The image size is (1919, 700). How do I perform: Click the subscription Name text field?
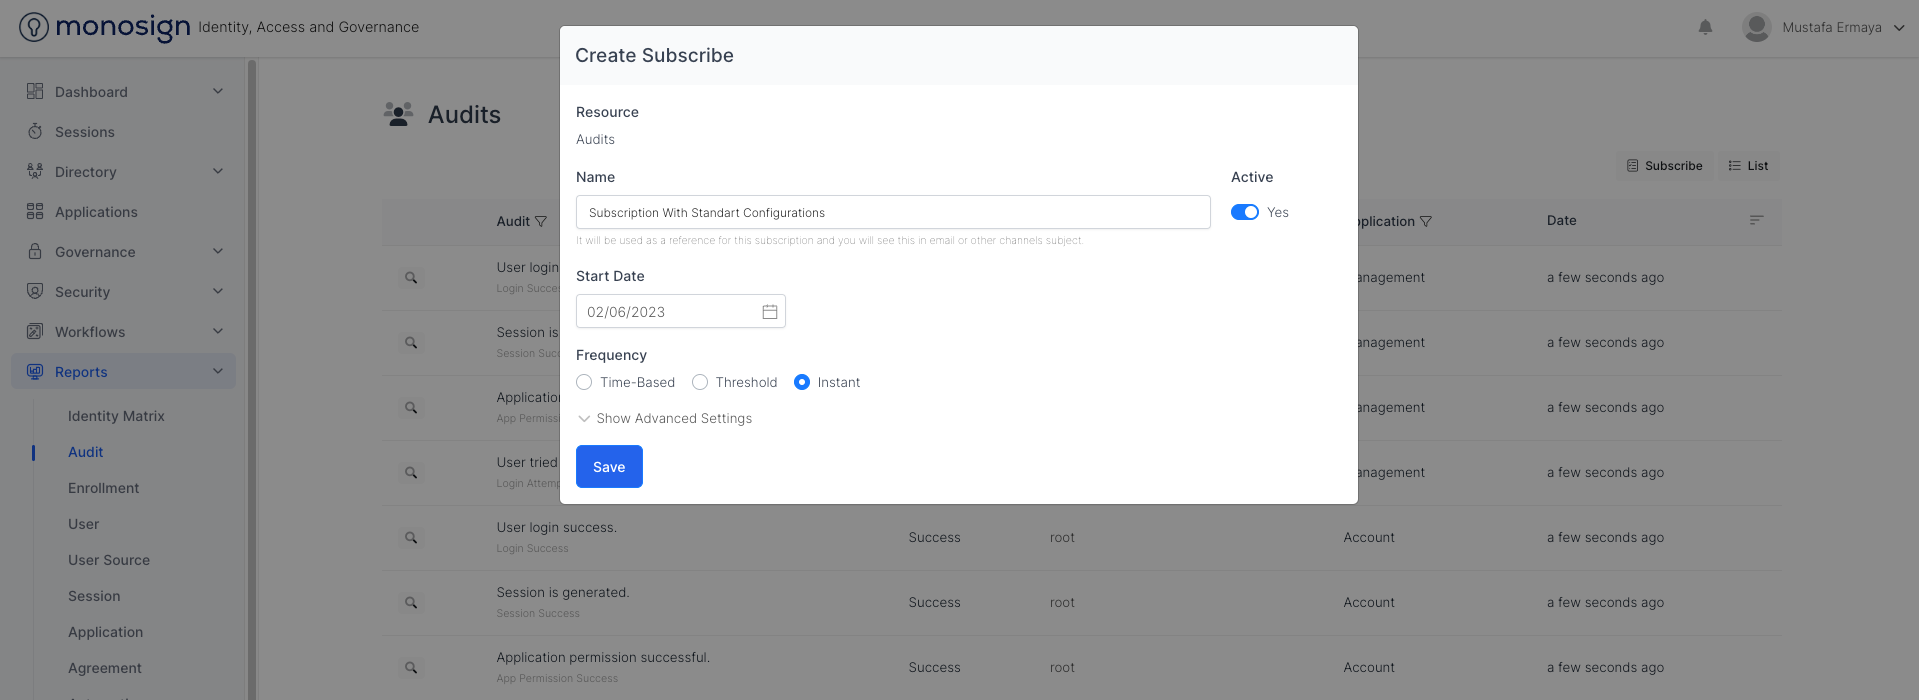pyautogui.click(x=892, y=213)
